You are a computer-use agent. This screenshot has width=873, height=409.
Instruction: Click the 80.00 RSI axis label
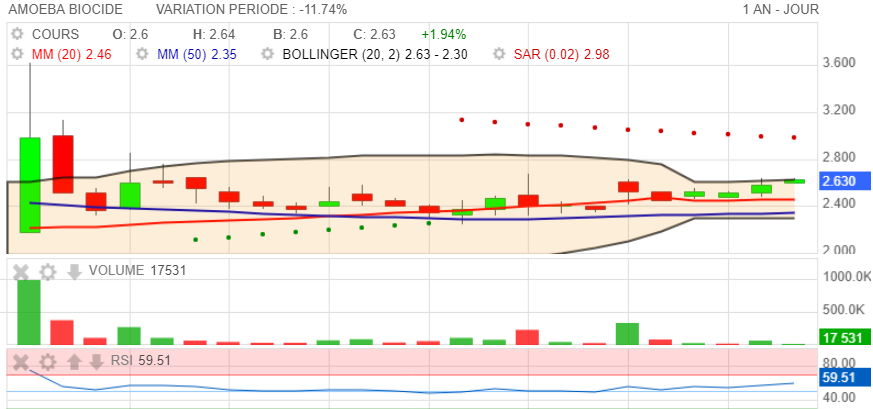pyautogui.click(x=838, y=362)
